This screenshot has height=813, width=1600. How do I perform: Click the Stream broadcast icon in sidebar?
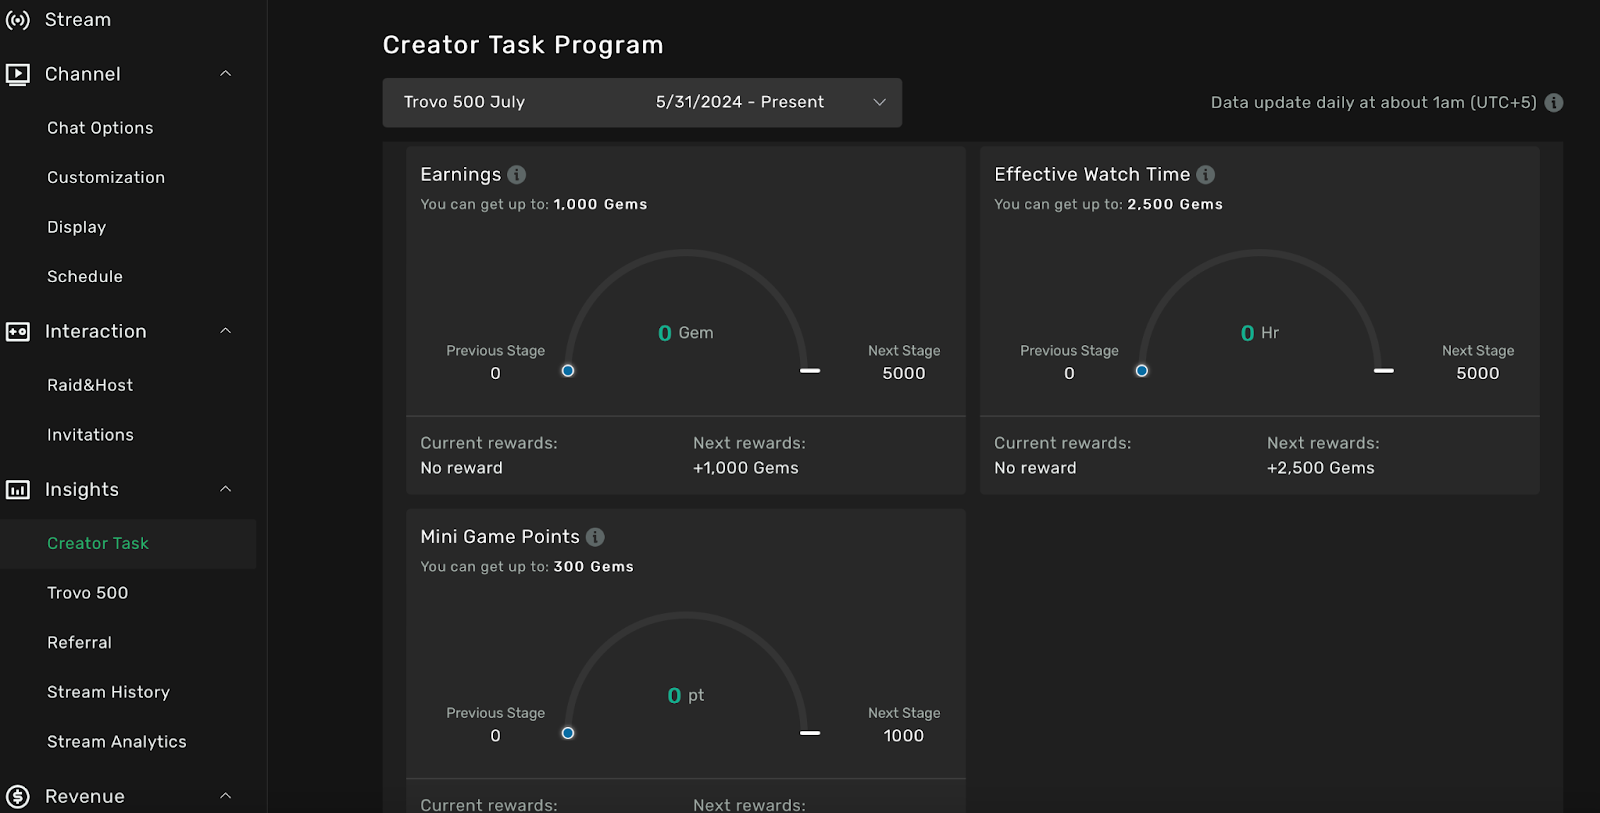coord(18,20)
